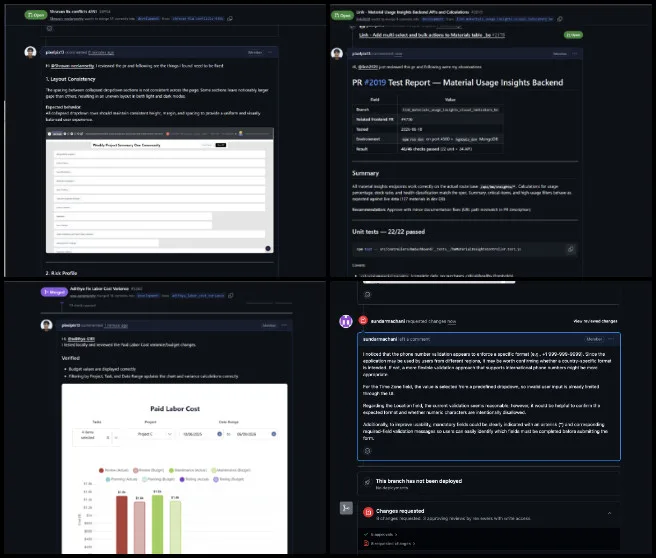Click sundarmachani's purple avatar

click(x=346, y=321)
